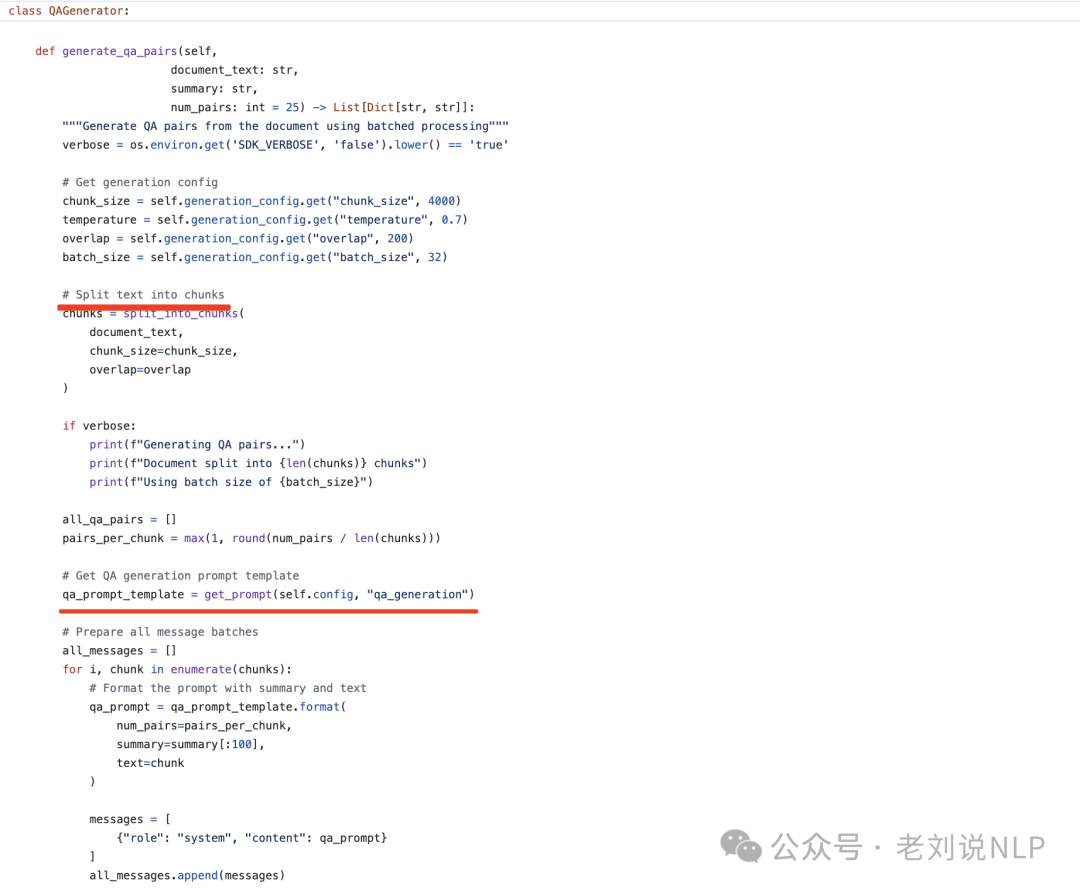Click the 'if verbose:' statement
The height and width of the screenshot is (891, 1080).
click(x=99, y=426)
